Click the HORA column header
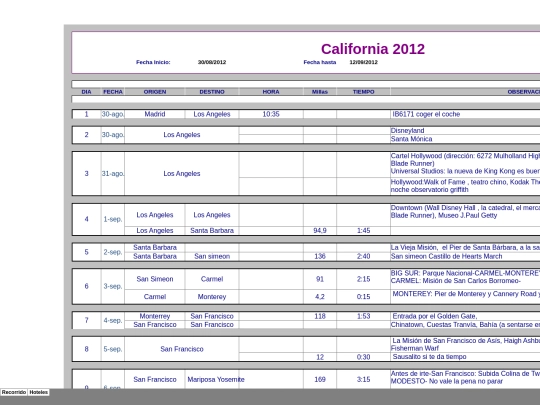 (271, 92)
